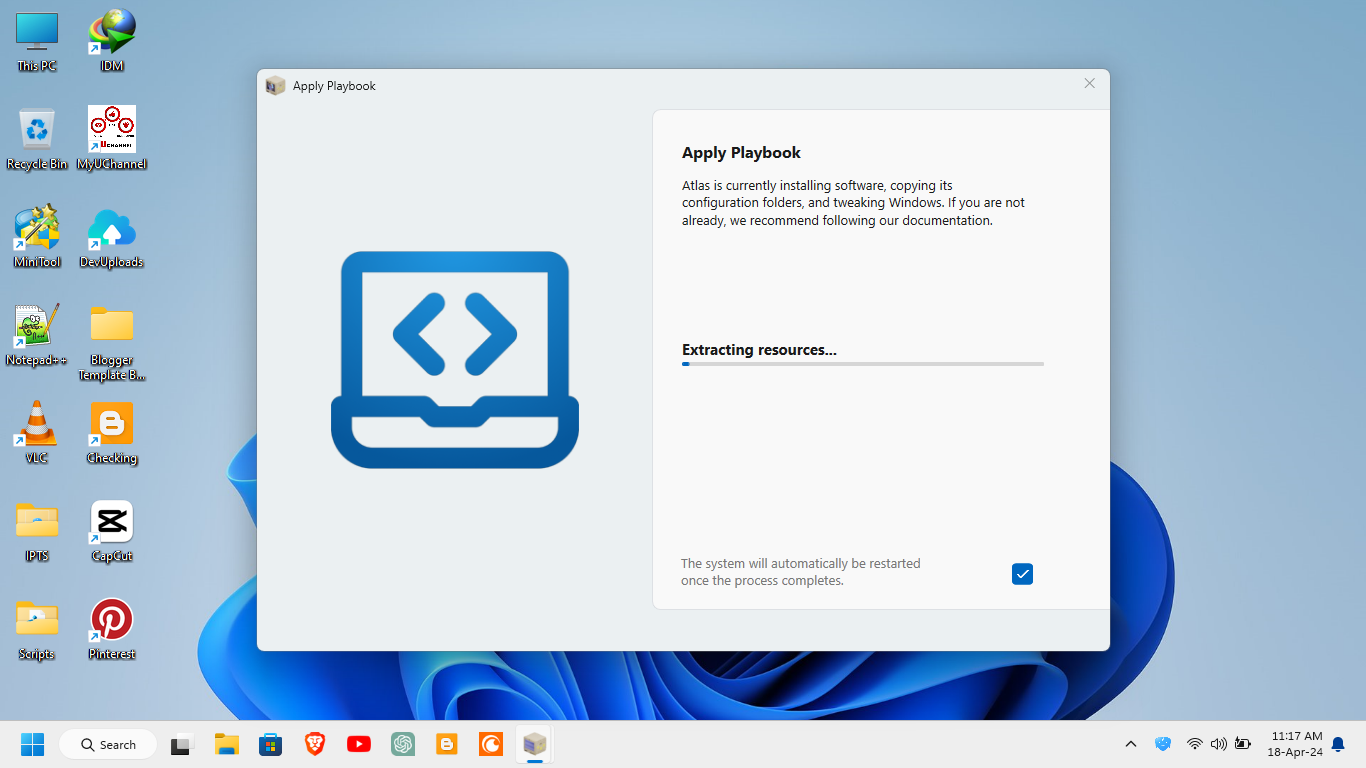Open This PC desktop icon
1366x768 pixels.
click(37, 42)
